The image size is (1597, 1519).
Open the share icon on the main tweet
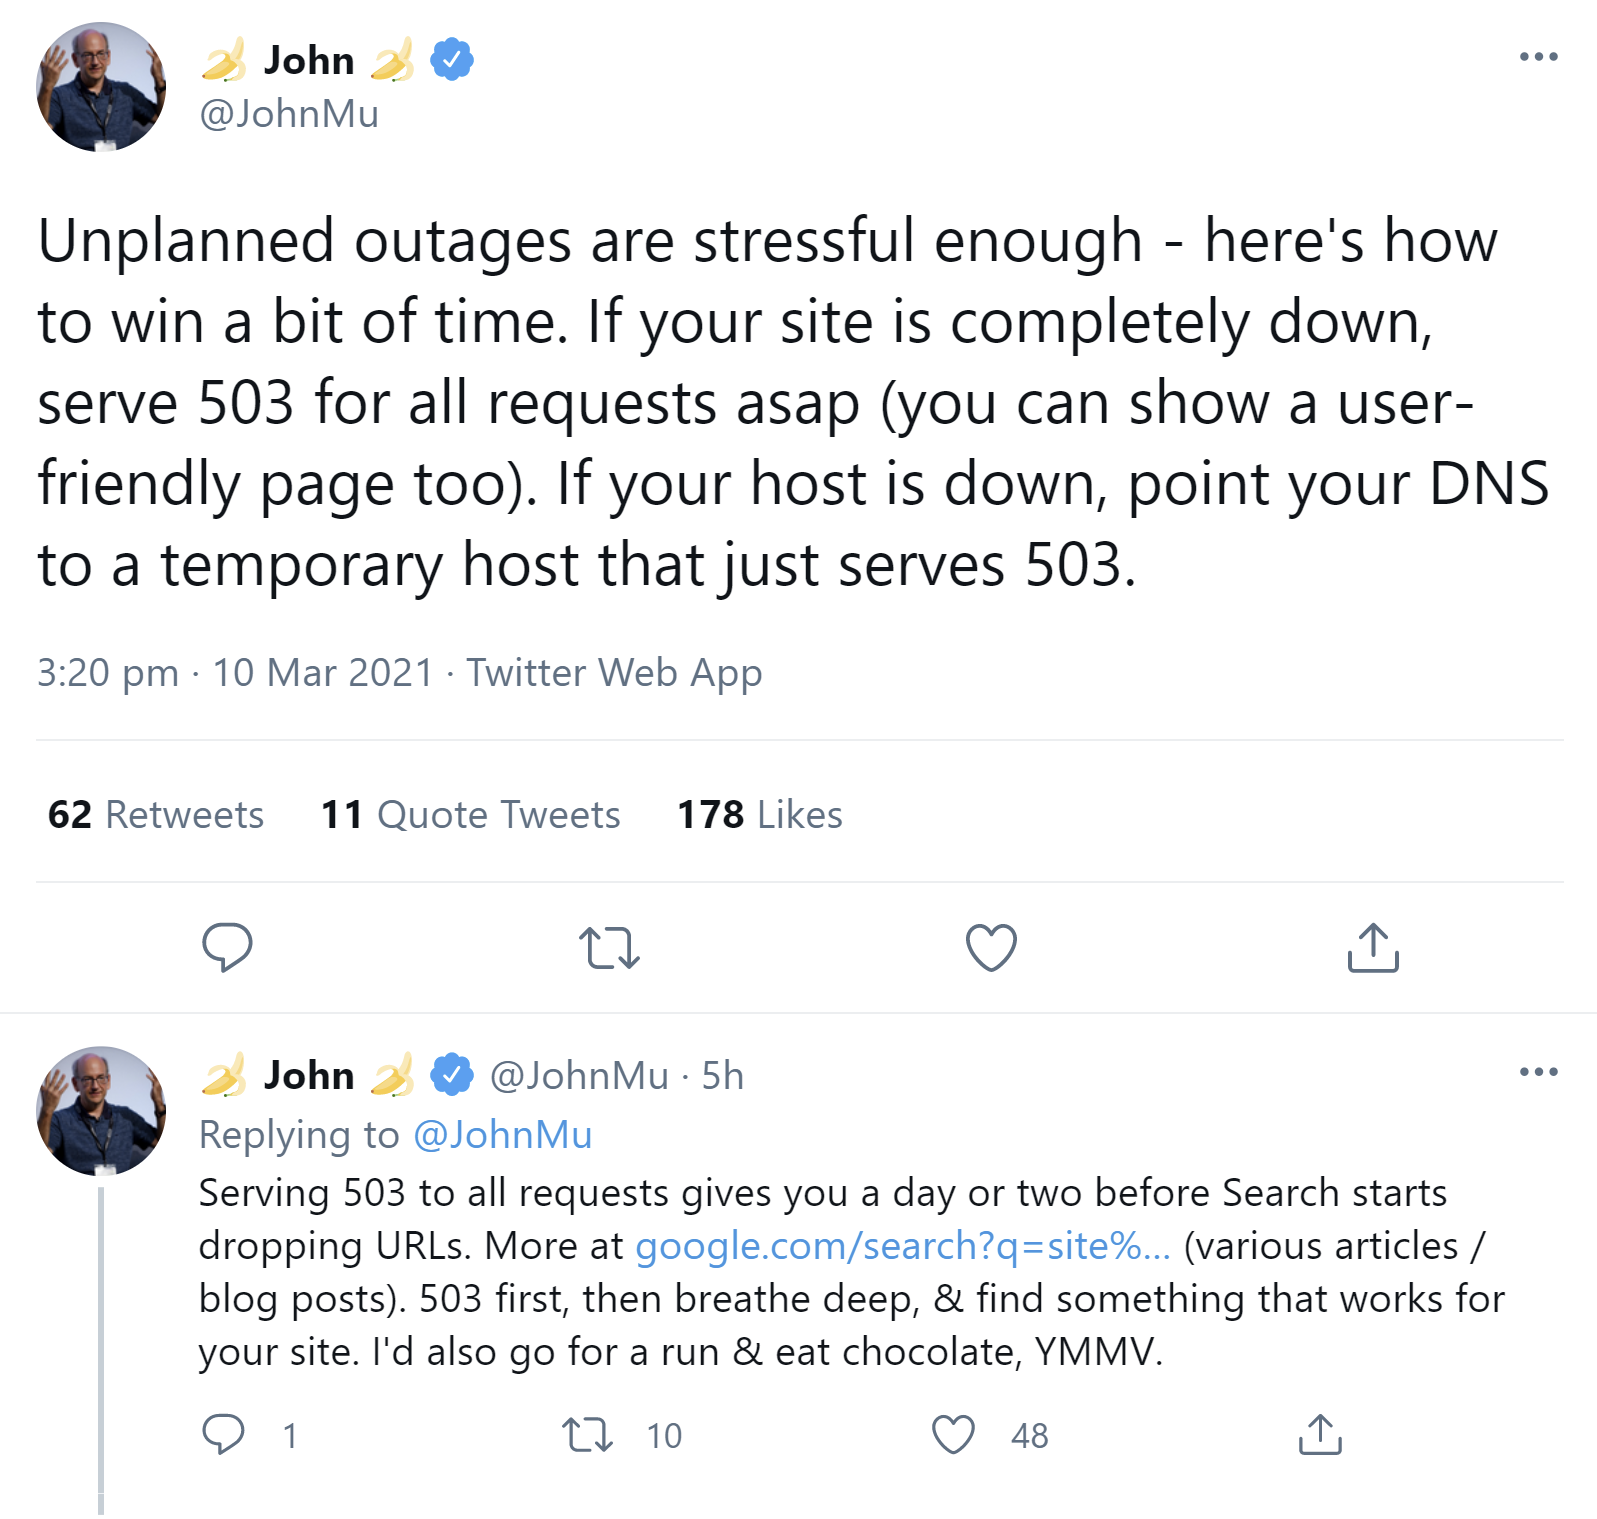(1372, 948)
